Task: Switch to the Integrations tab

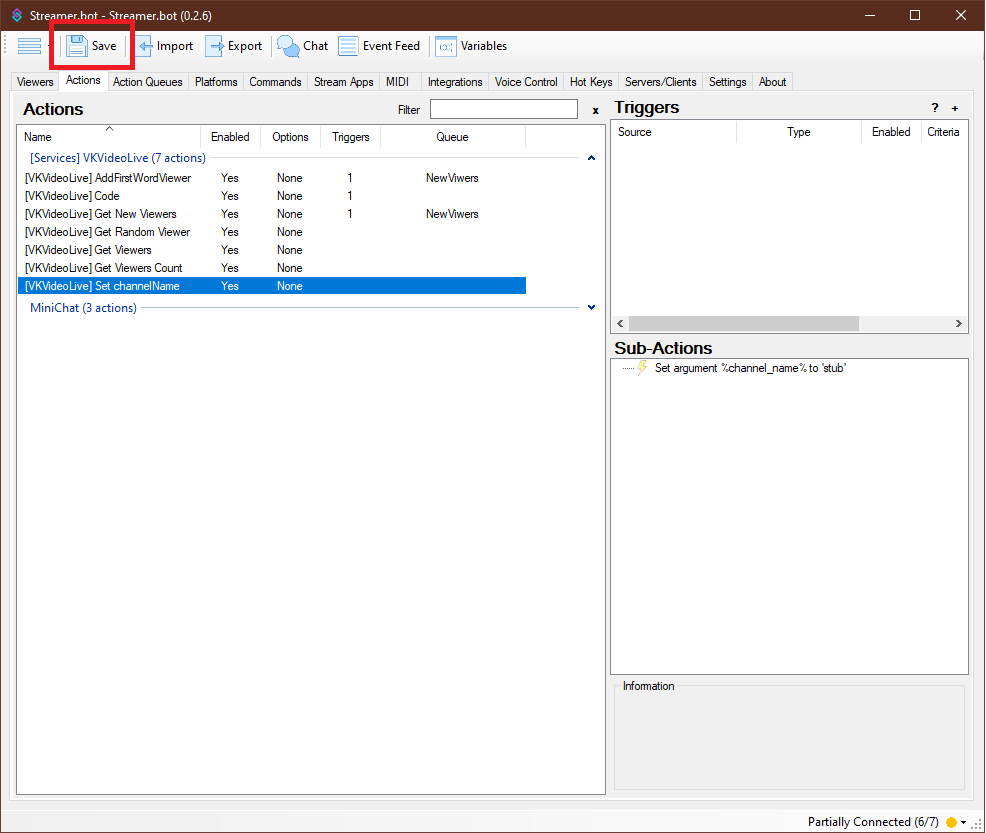Action: (x=455, y=82)
